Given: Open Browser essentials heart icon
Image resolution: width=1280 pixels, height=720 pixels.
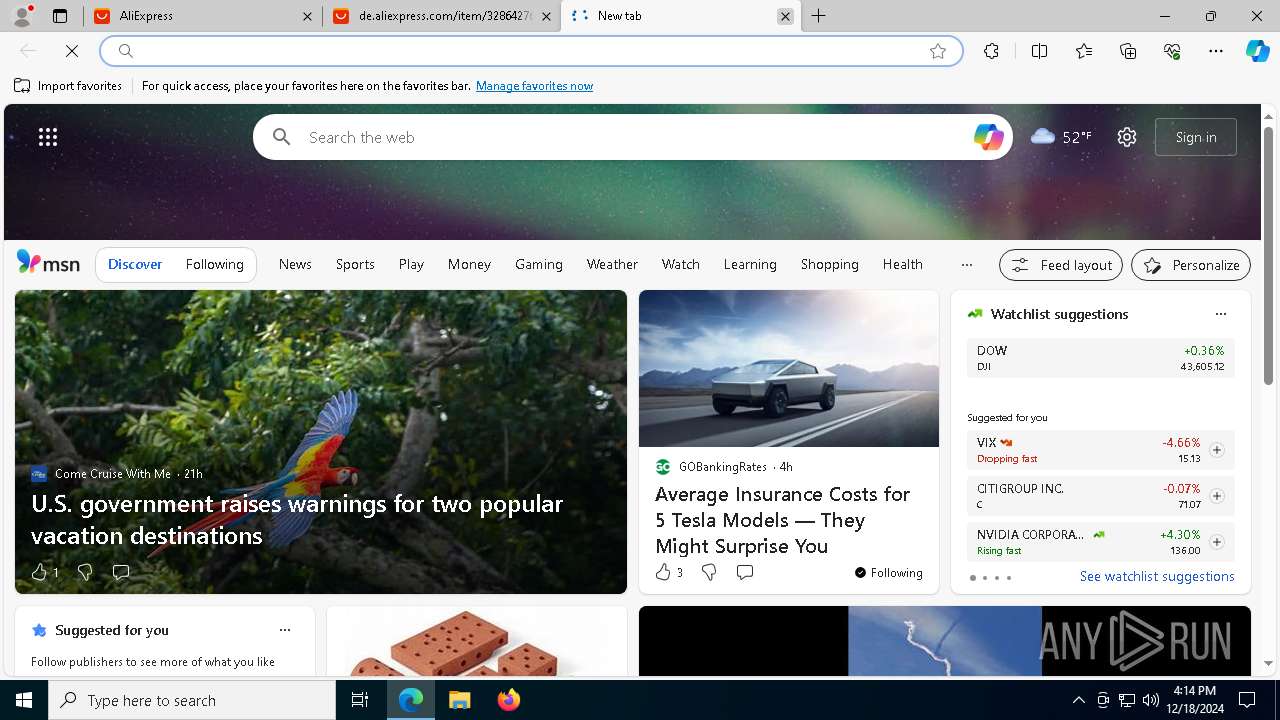Looking at the screenshot, I should (1172, 51).
